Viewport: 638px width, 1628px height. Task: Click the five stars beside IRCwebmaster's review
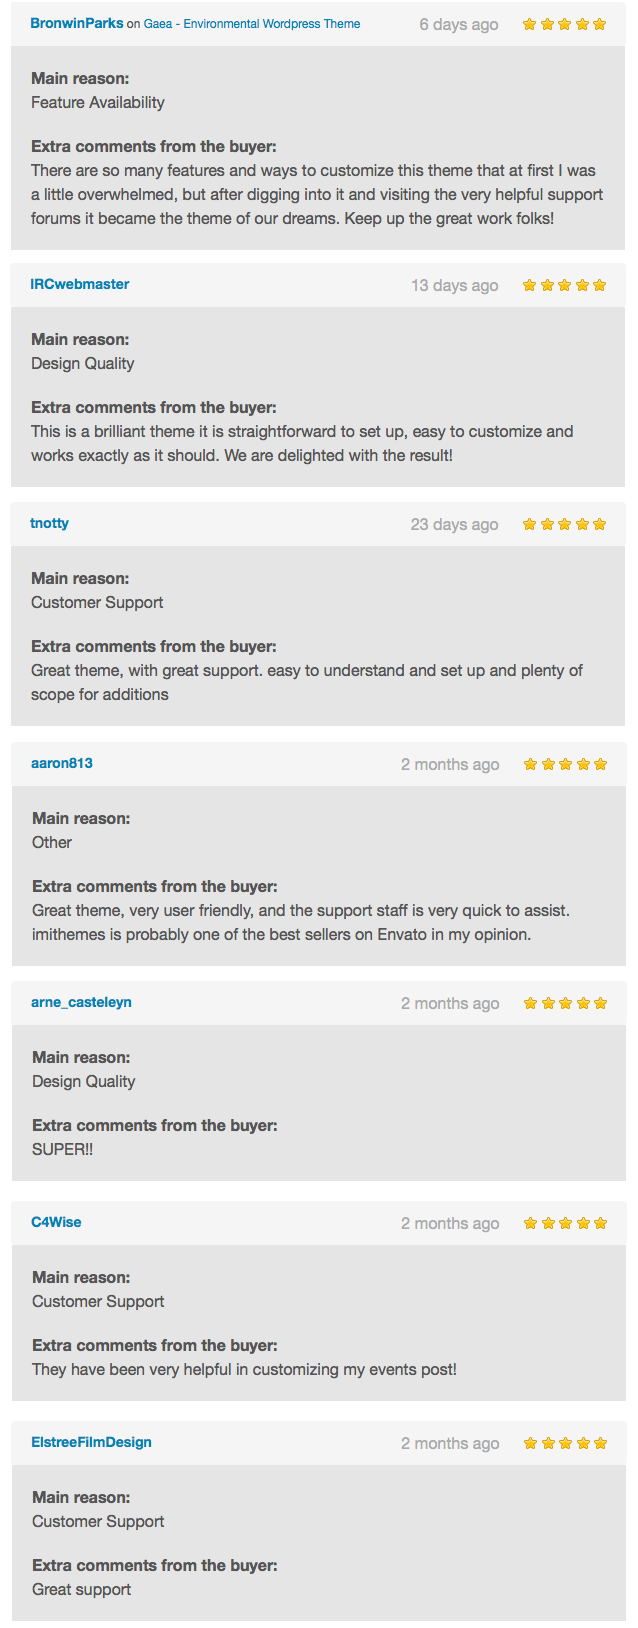[x=564, y=285]
